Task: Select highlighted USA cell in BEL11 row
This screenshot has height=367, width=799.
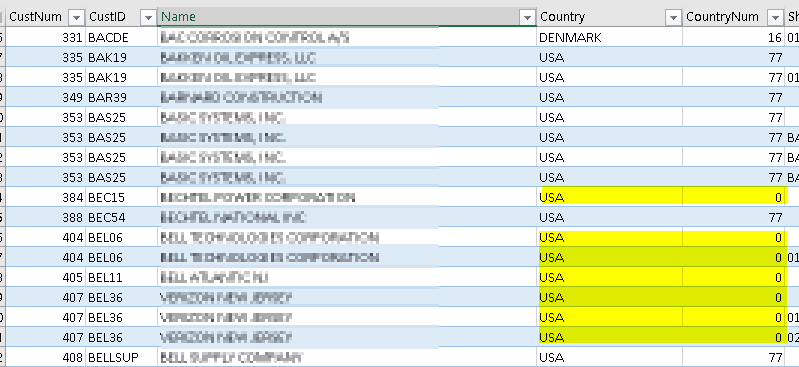Action: pos(609,277)
